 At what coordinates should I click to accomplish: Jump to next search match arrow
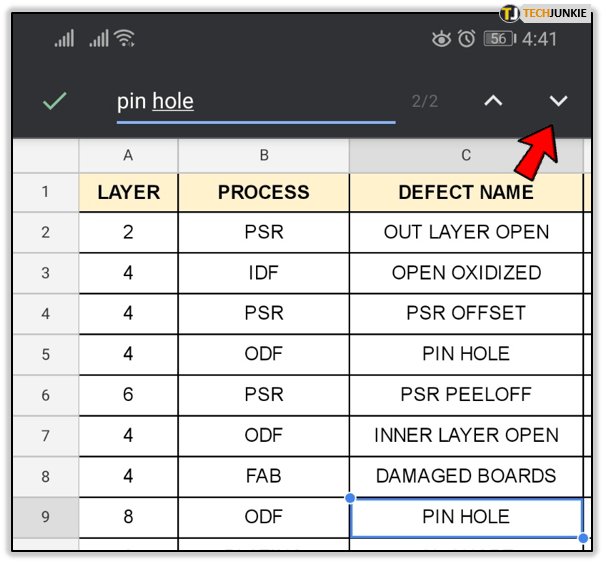pyautogui.click(x=558, y=101)
